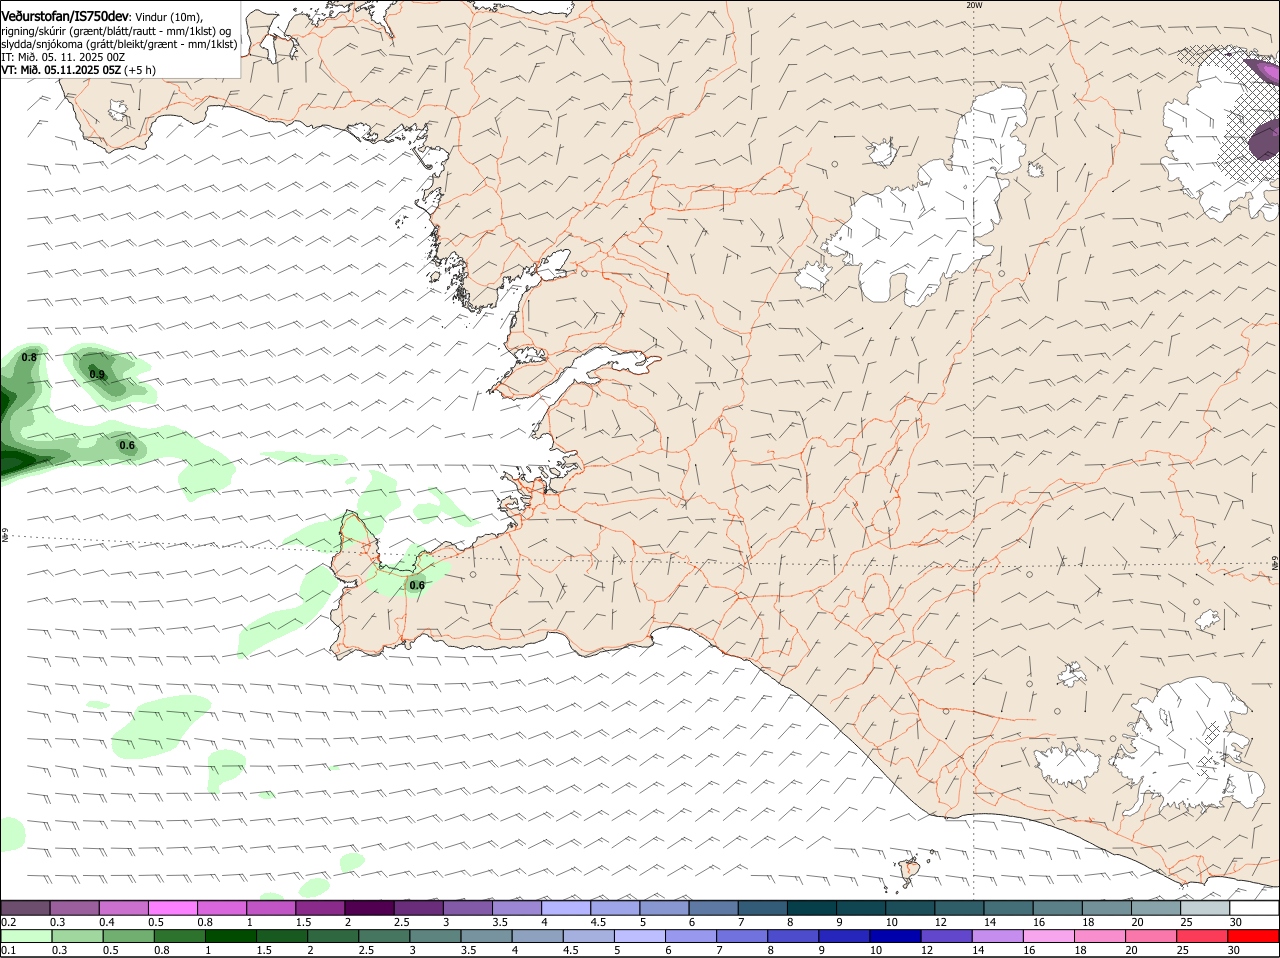
Task: Pick lavender swatch at 4.5 in upper legend
Action: click(614, 908)
